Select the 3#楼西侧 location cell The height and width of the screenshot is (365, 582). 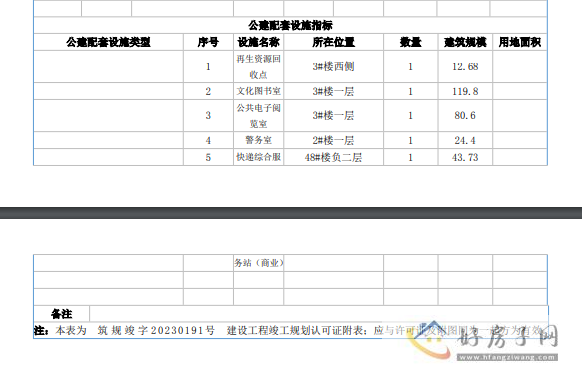pos(333,66)
